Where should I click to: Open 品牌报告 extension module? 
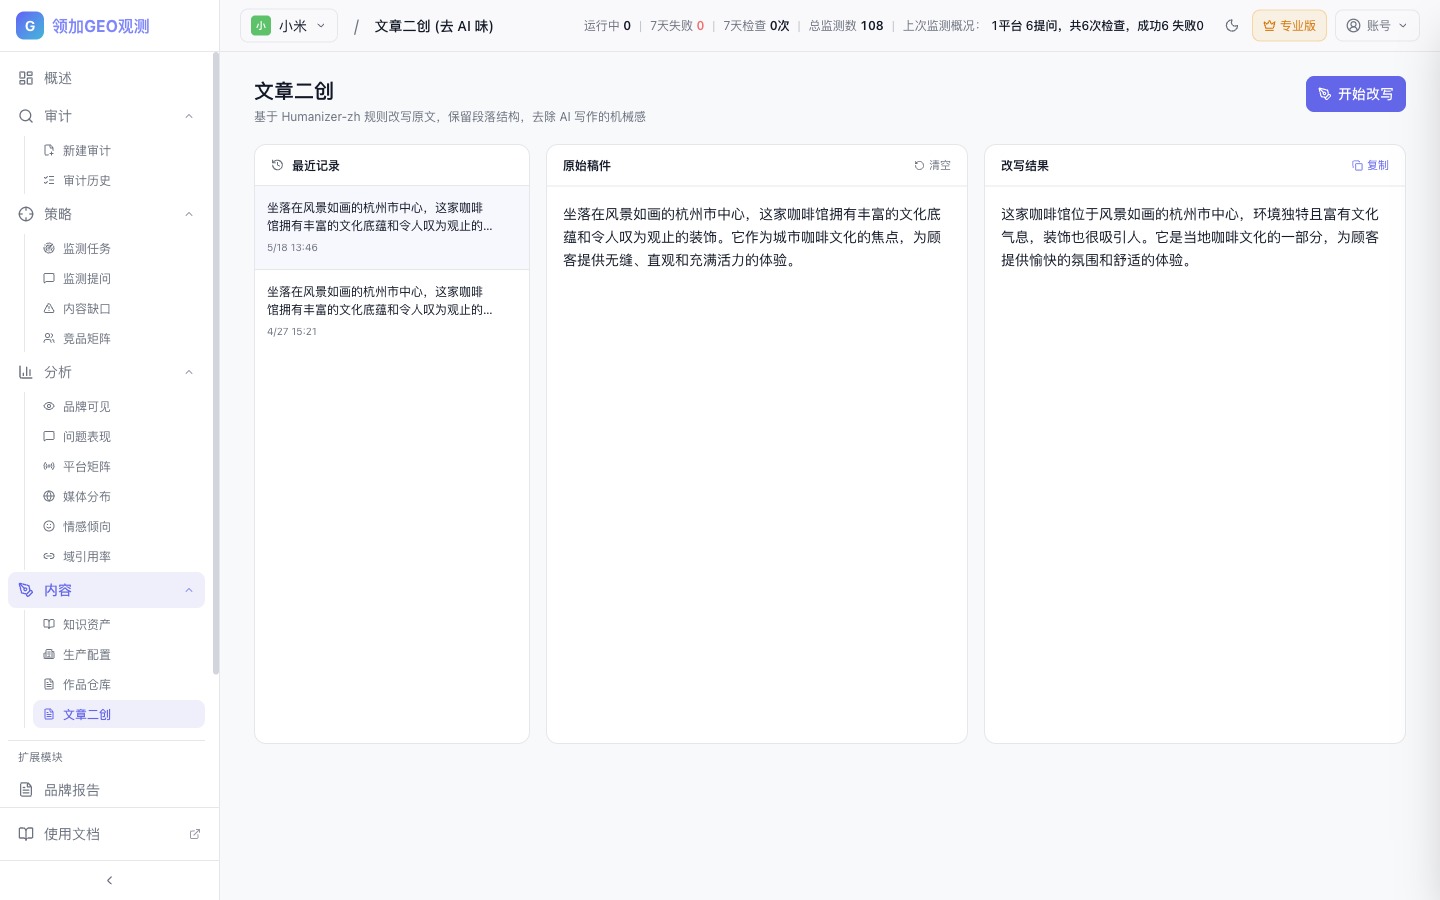(106, 790)
